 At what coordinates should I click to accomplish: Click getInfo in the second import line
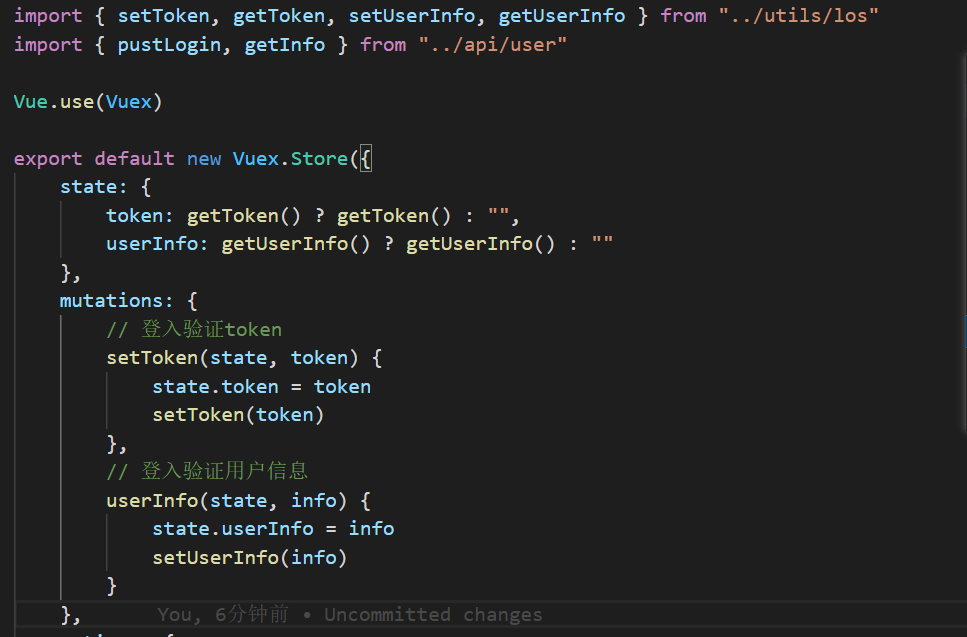pos(284,44)
